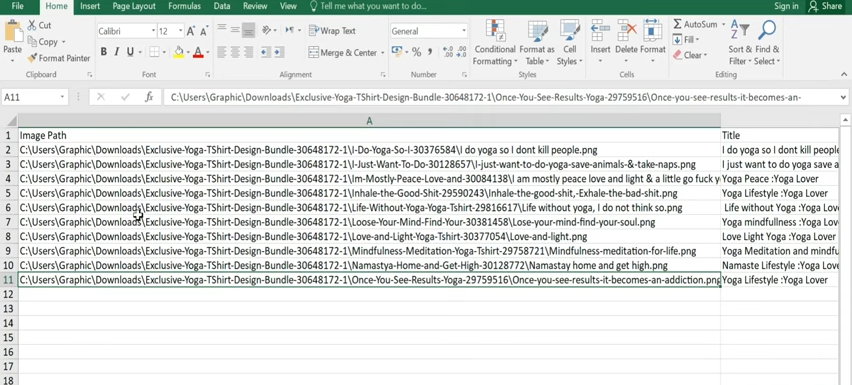
Task: Copy the selected cell
Action: pos(42,41)
